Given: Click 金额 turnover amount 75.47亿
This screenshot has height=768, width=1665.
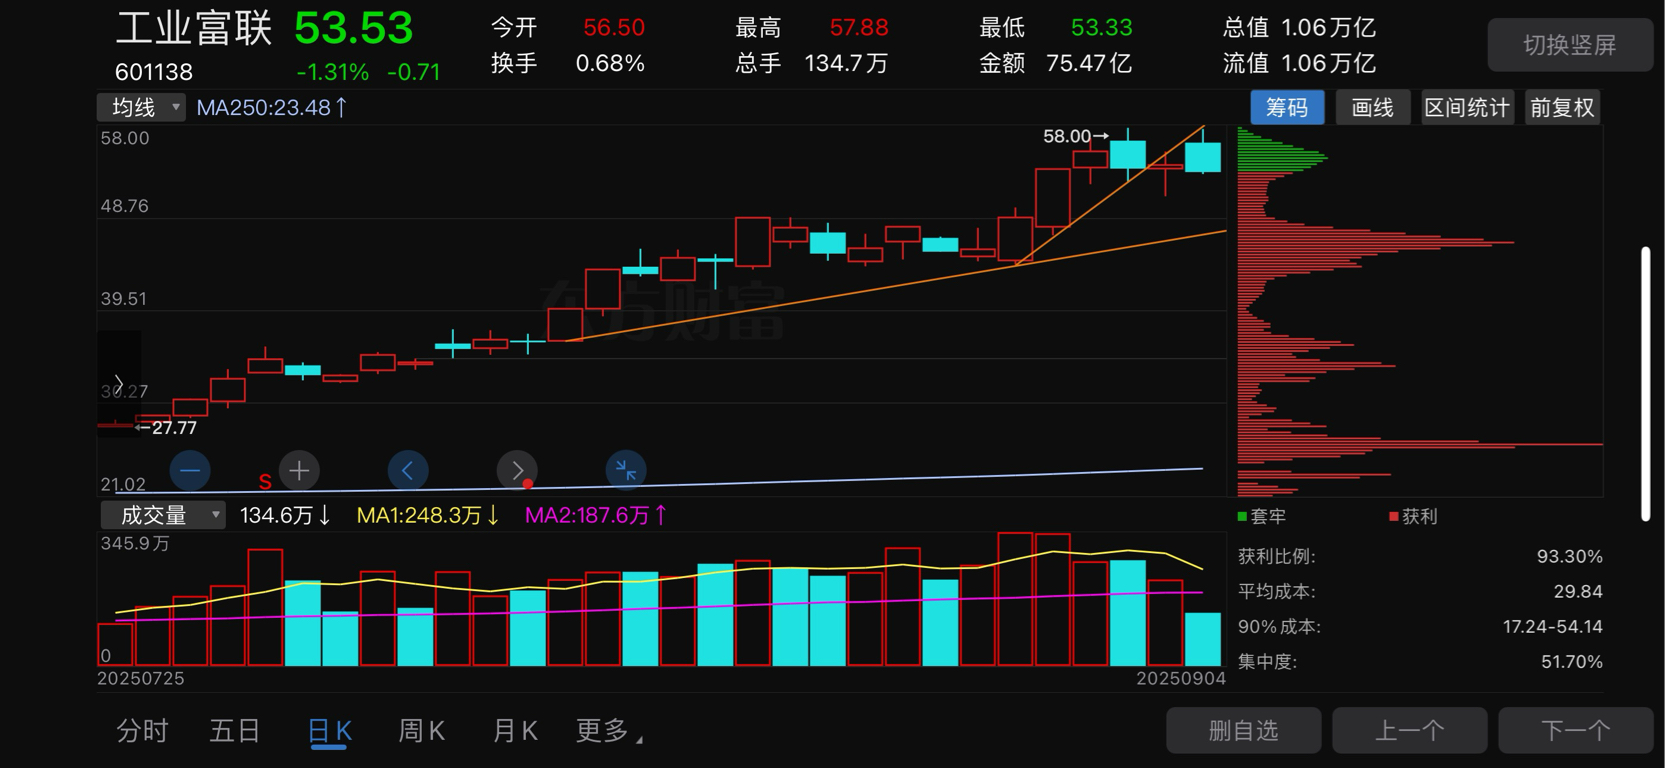Looking at the screenshot, I should [x=1089, y=64].
